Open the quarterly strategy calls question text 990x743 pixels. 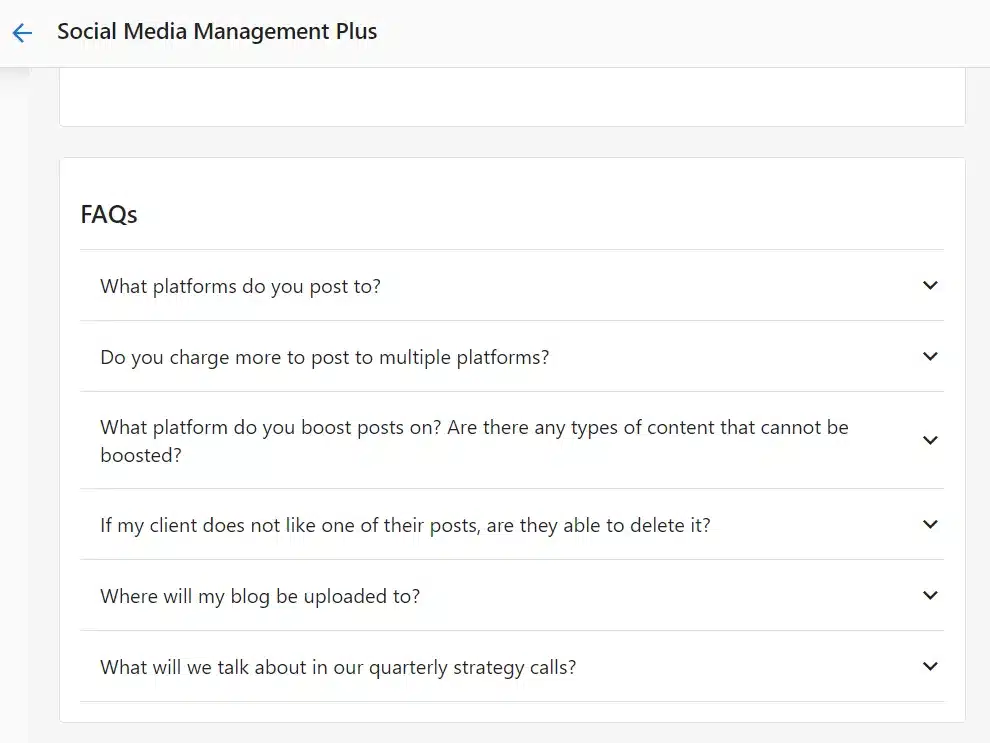pos(337,666)
